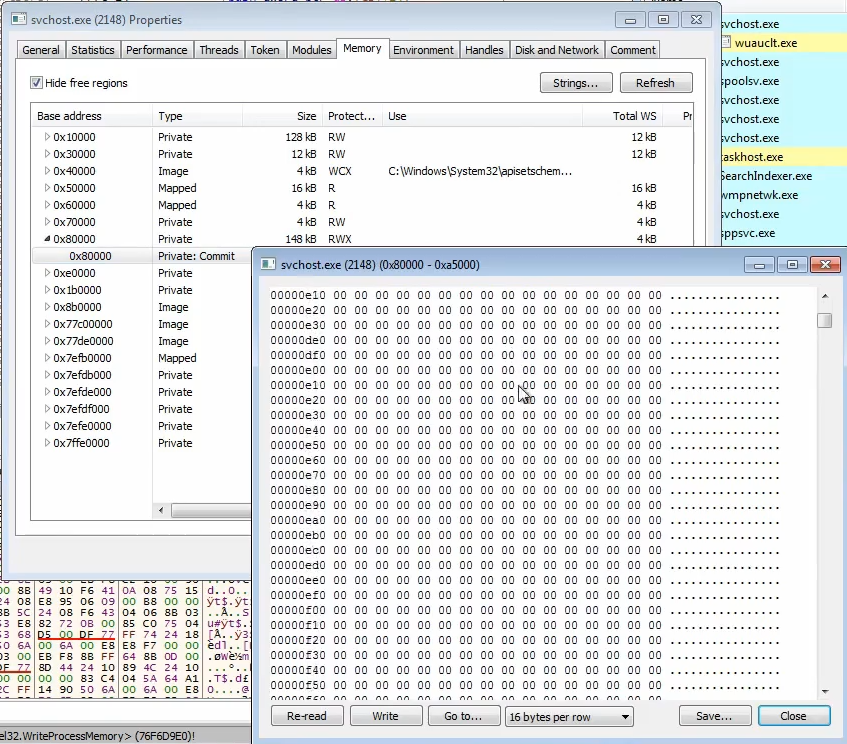The image size is (847, 744).
Task: Expand the 0x10000 memory region
Action: (46, 137)
